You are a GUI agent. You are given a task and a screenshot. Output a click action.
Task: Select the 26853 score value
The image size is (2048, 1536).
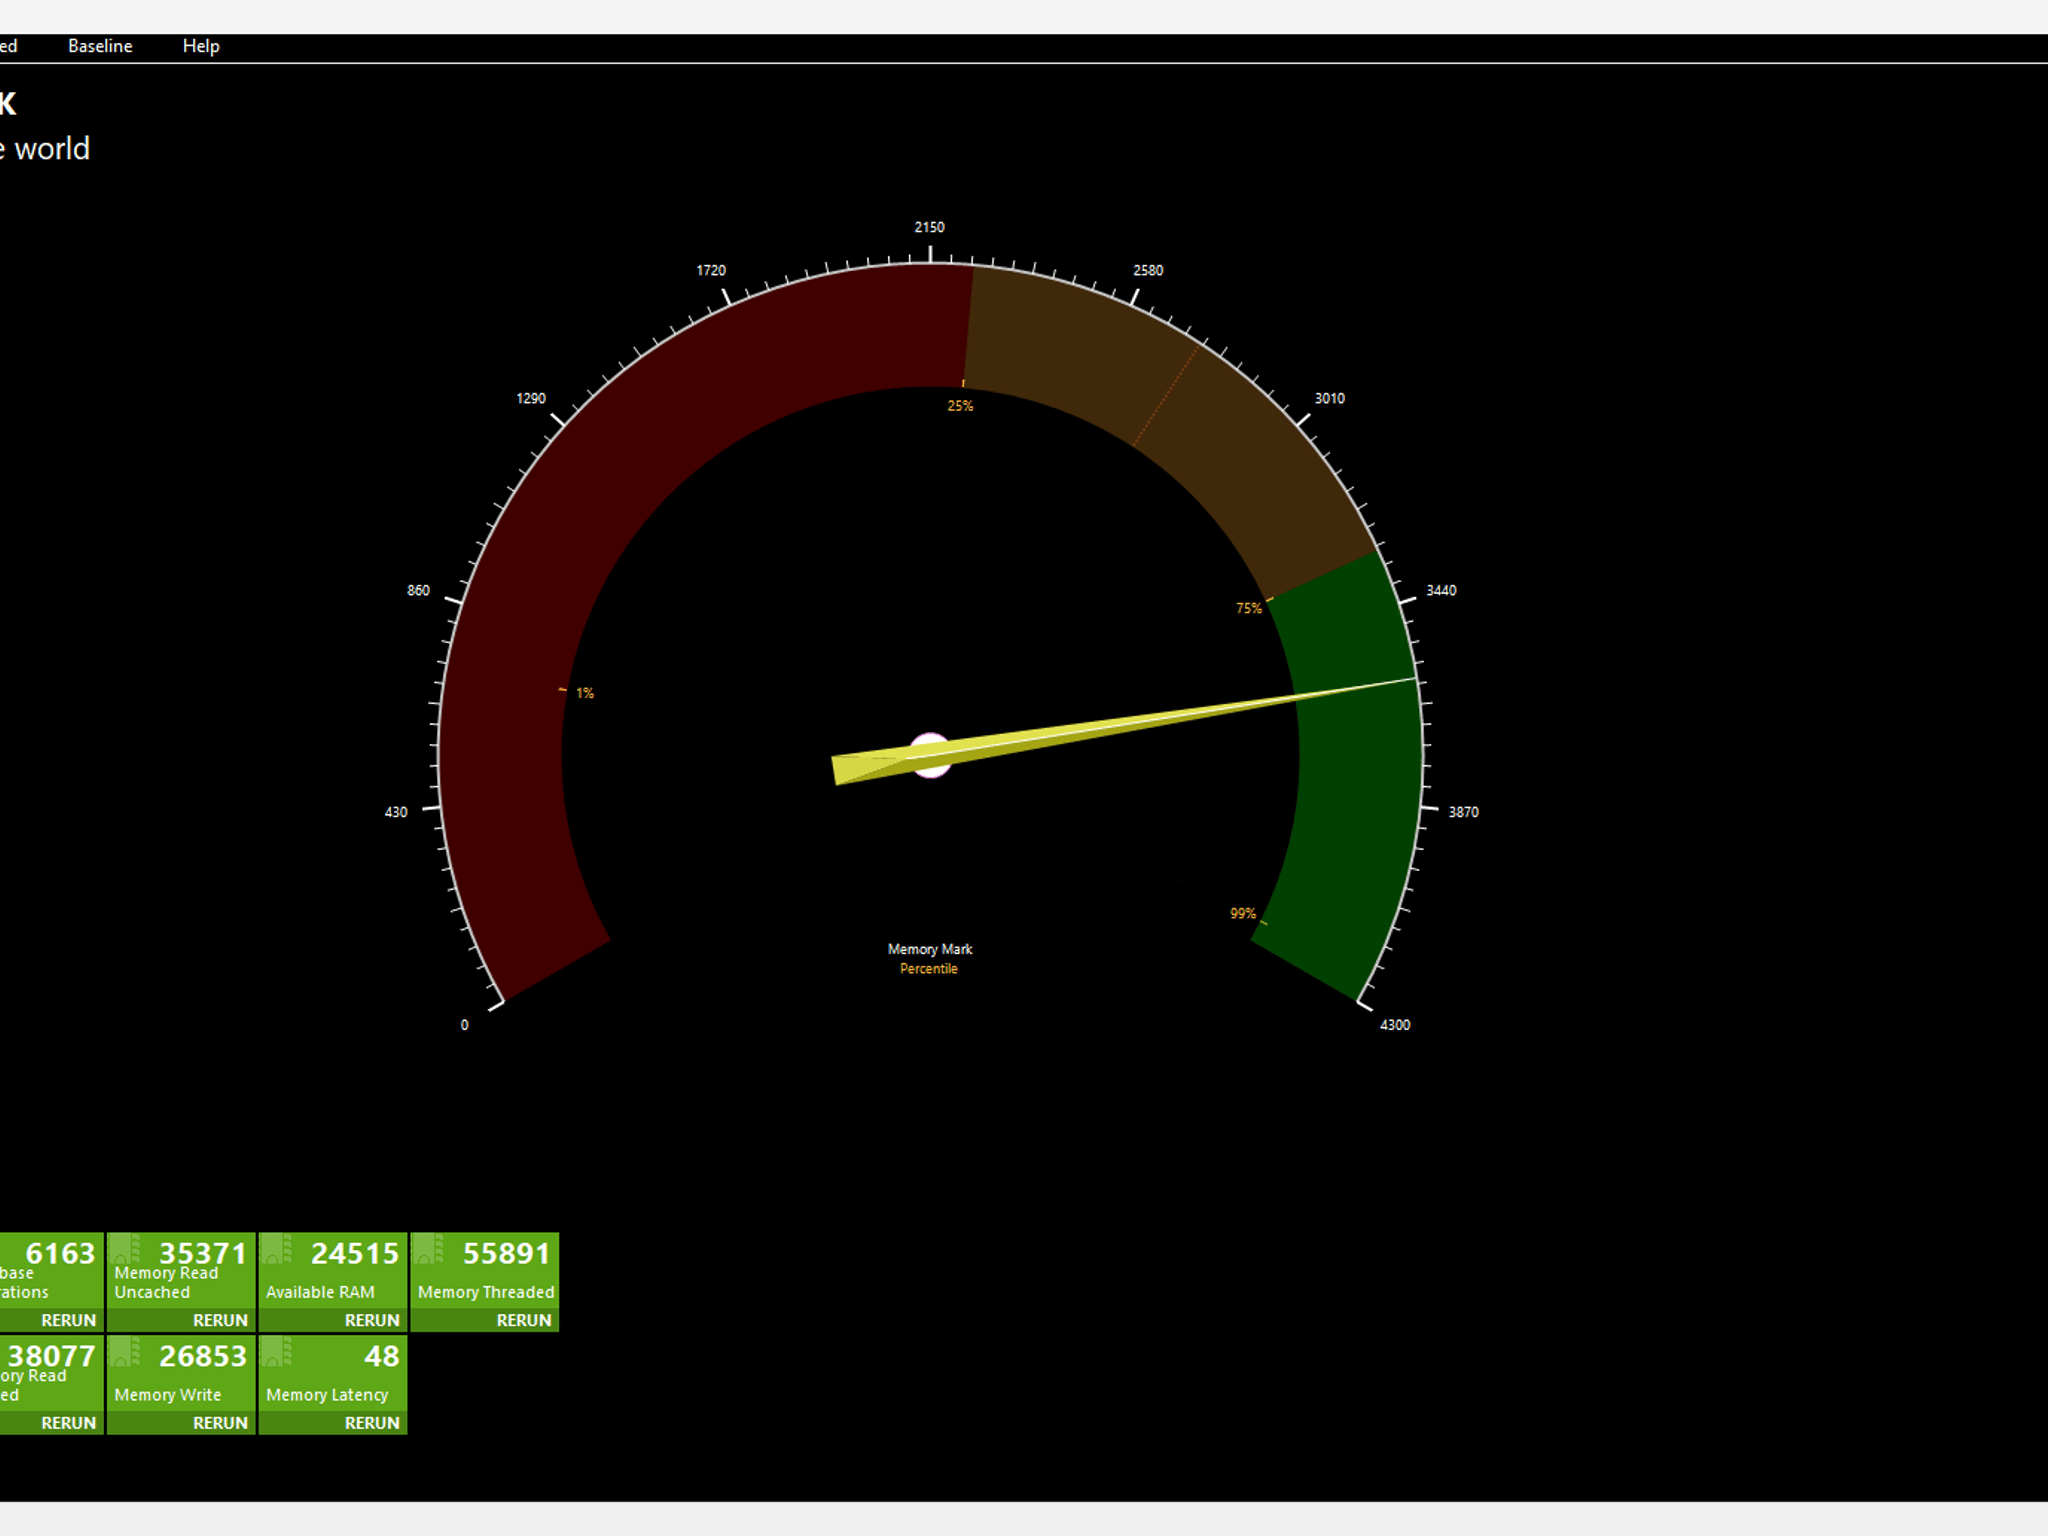click(x=203, y=1356)
